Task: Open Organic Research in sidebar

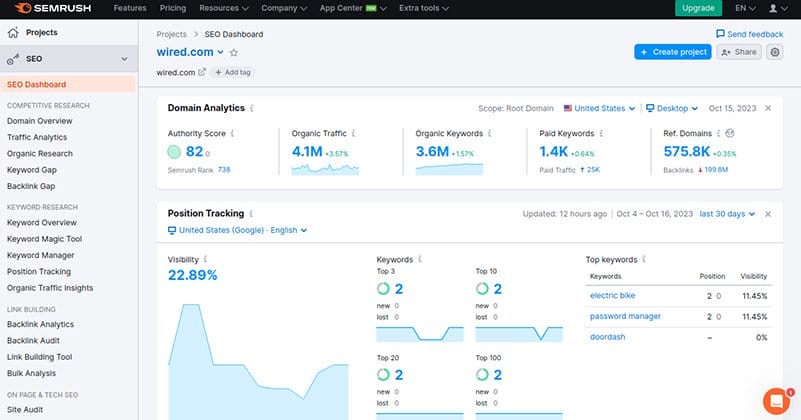Action: point(40,154)
